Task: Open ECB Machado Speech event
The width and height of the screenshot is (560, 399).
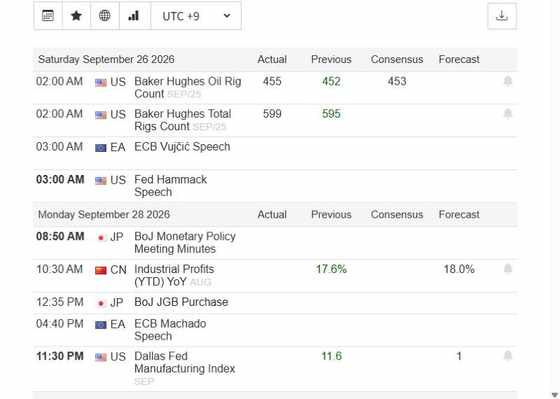Action: (170, 330)
